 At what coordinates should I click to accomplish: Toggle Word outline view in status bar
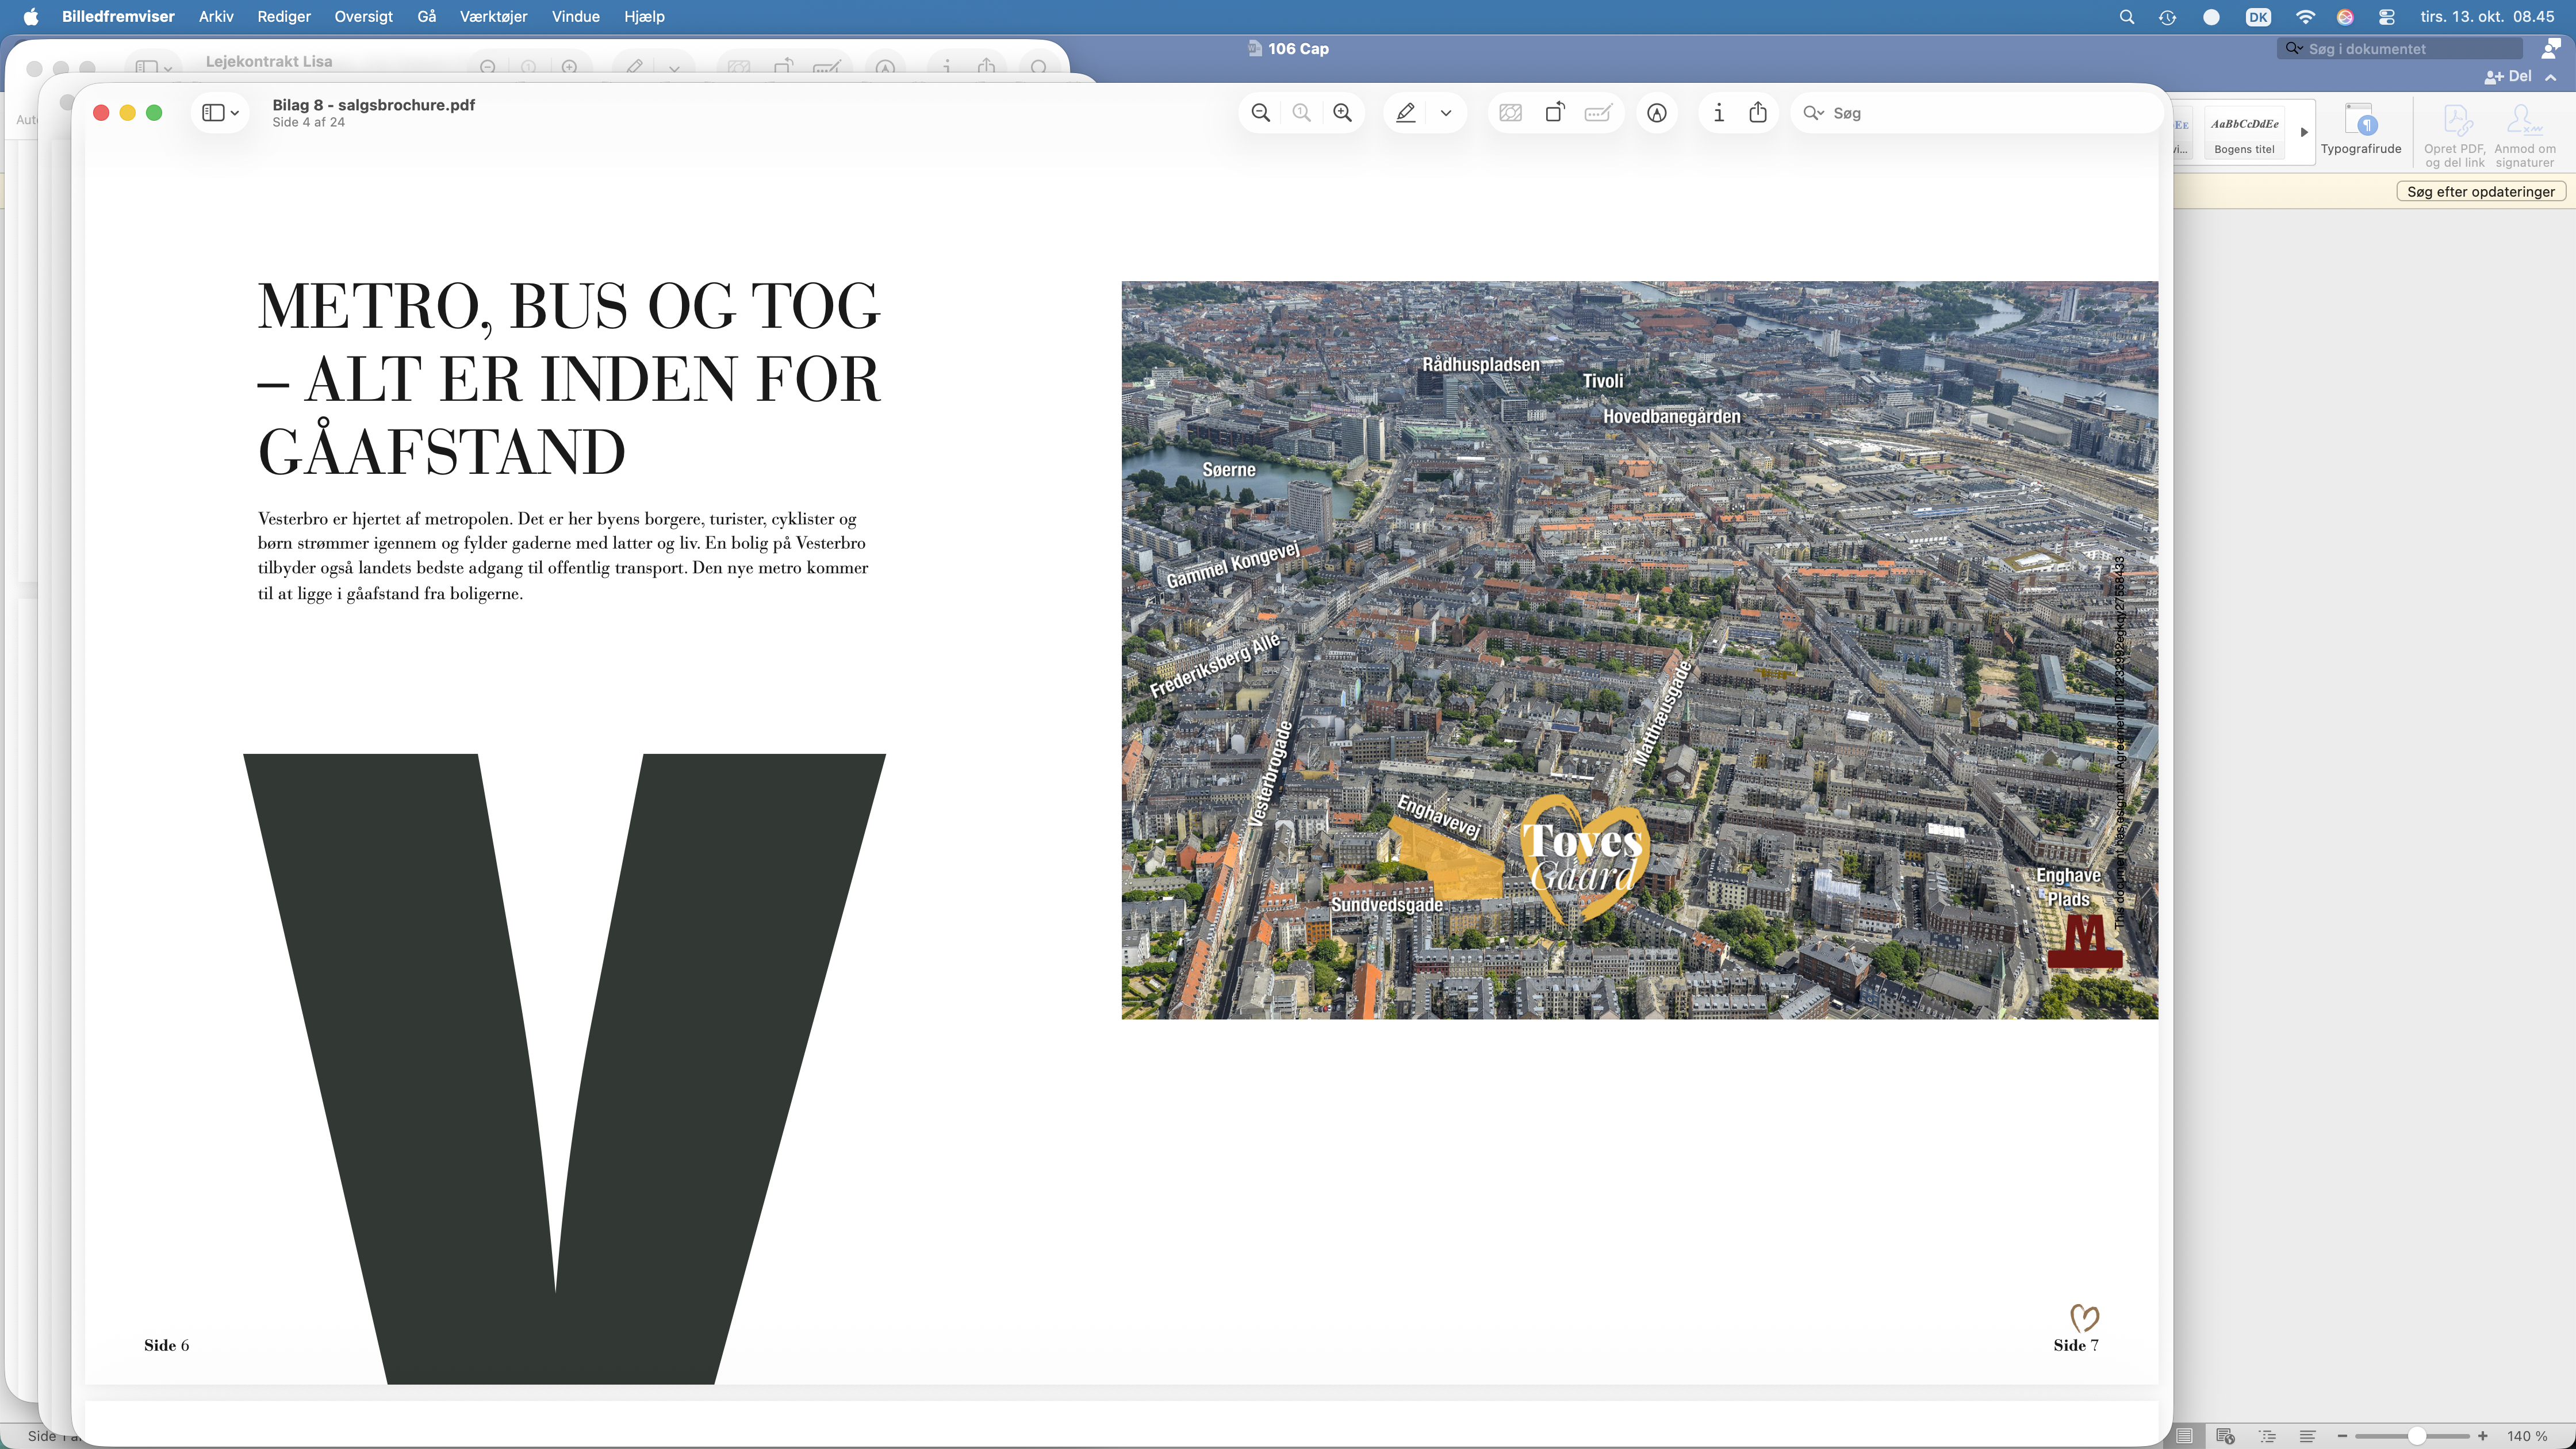pyautogui.click(x=2267, y=1436)
